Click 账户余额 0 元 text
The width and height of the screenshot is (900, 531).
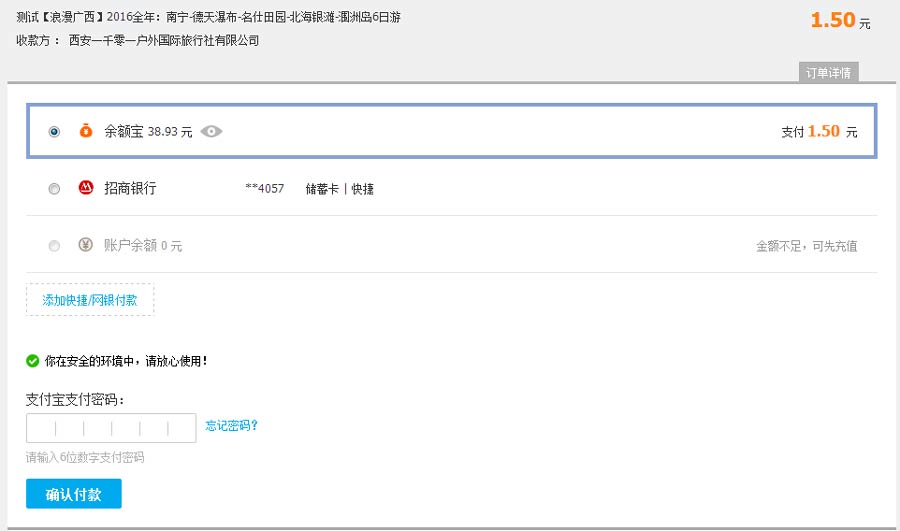tap(143, 246)
